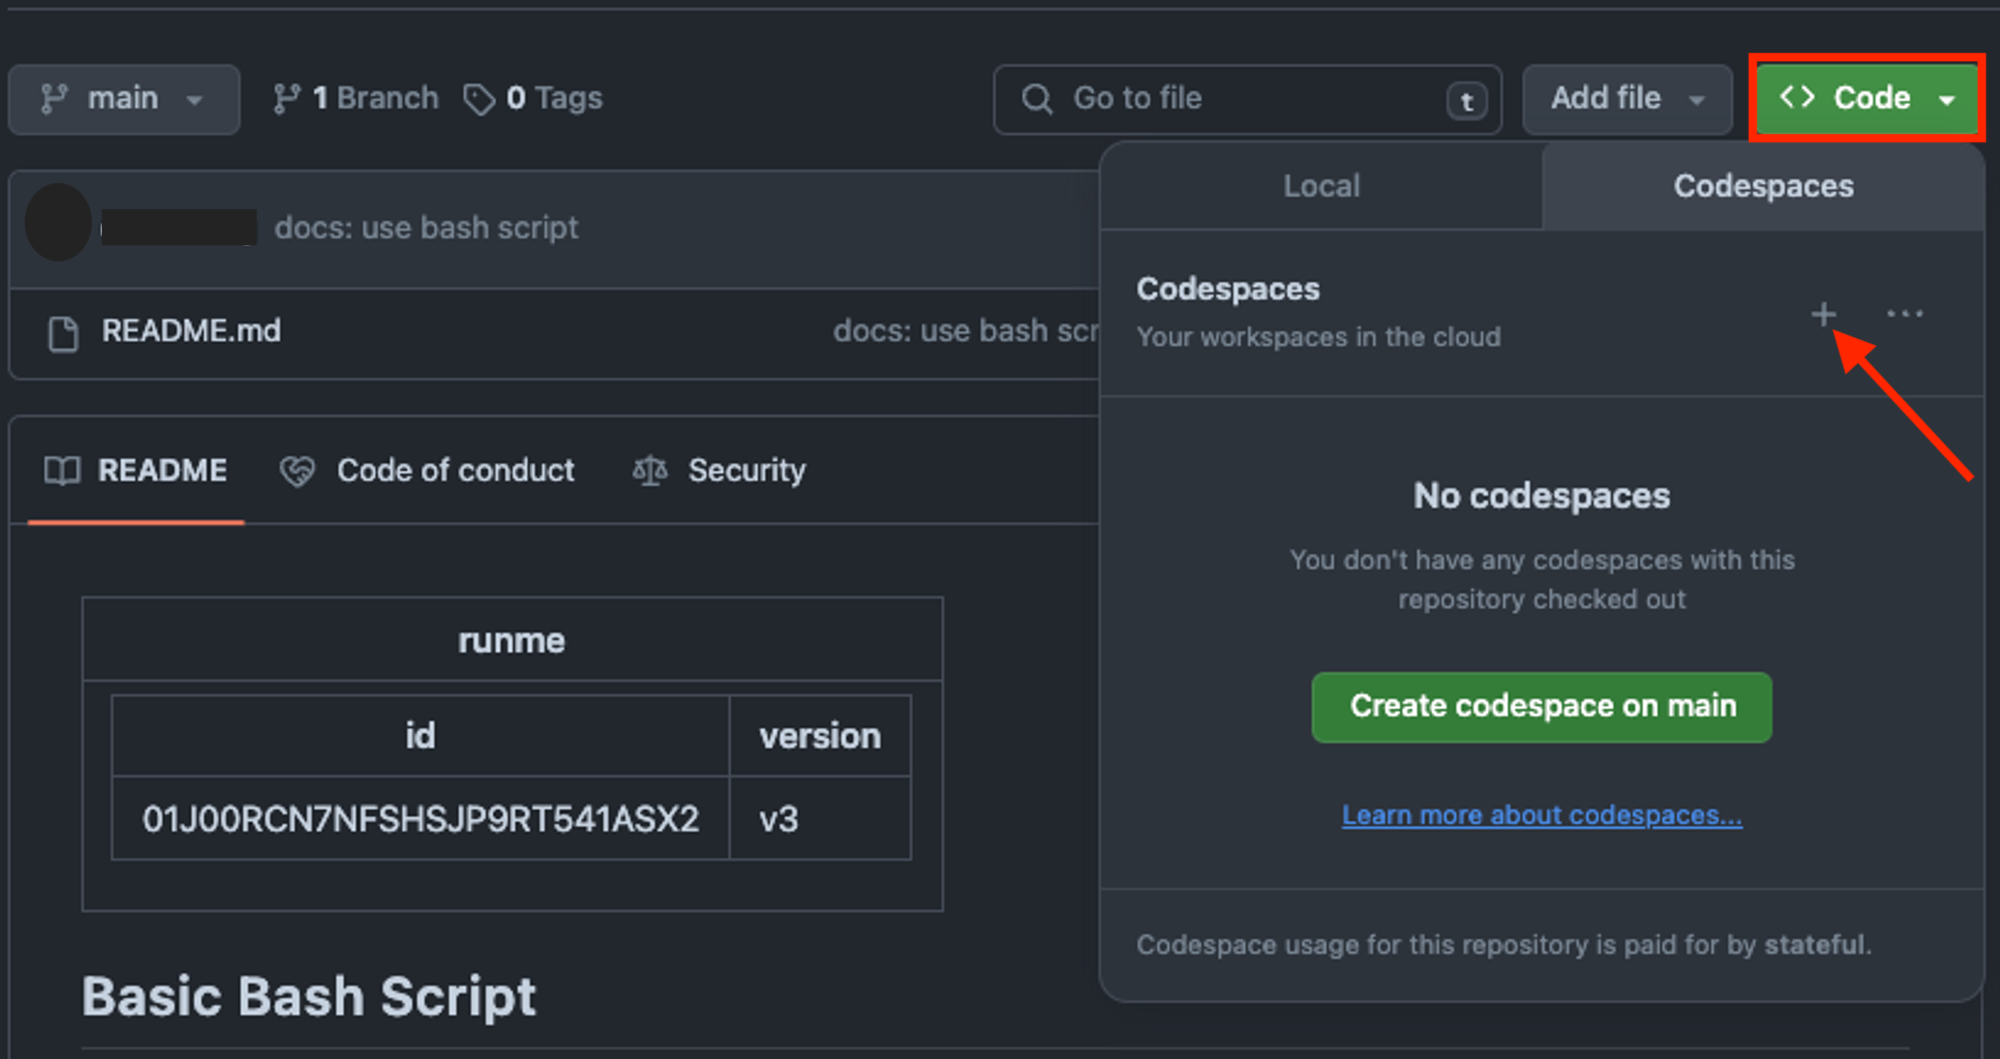The height and width of the screenshot is (1059, 2000).
Task: Open a new codespace with the plus icon
Action: [1822, 314]
